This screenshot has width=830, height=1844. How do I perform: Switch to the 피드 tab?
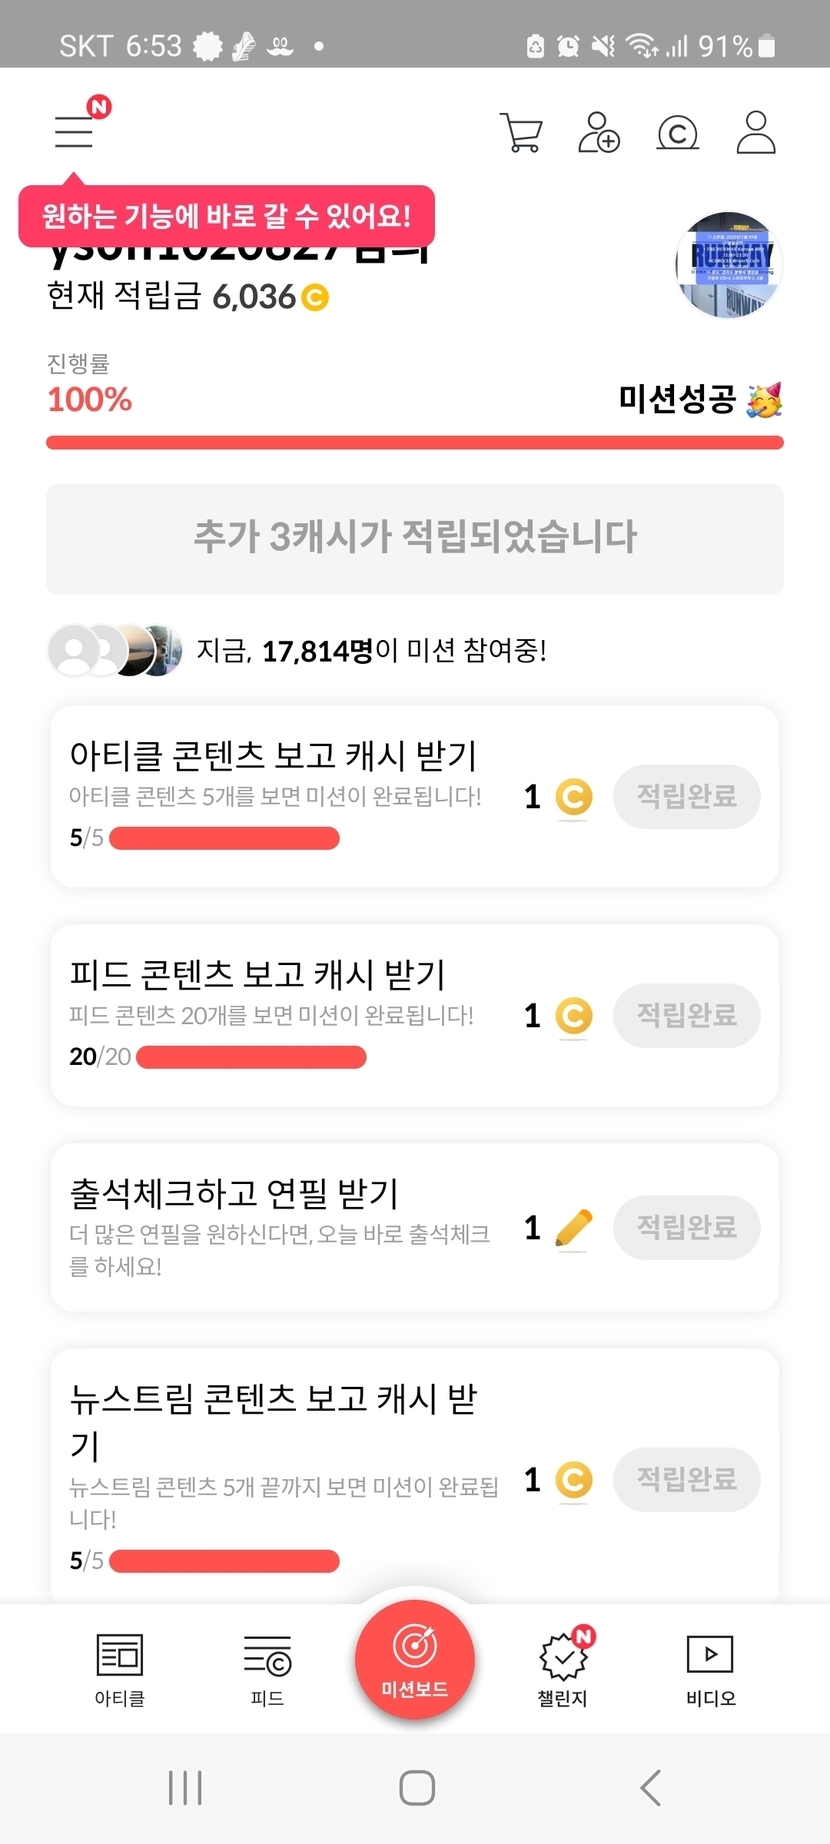pyautogui.click(x=267, y=1668)
